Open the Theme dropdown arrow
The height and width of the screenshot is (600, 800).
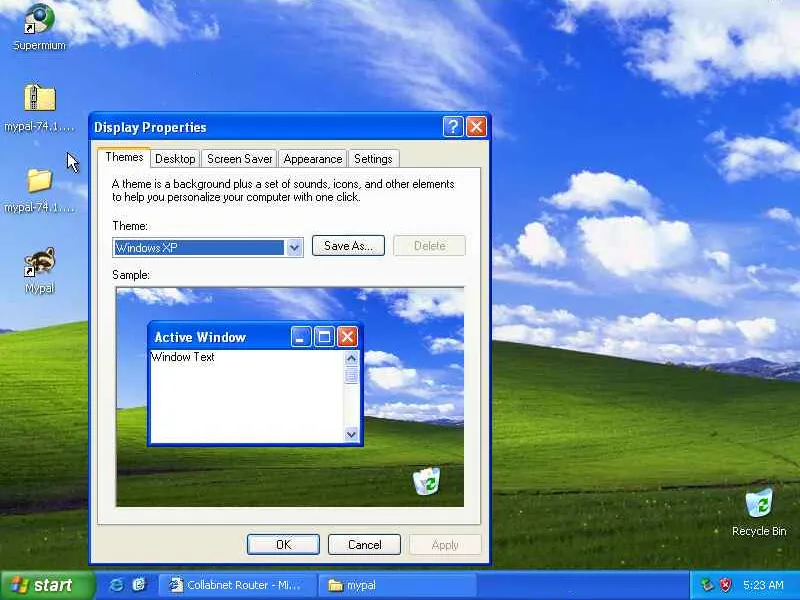point(294,247)
